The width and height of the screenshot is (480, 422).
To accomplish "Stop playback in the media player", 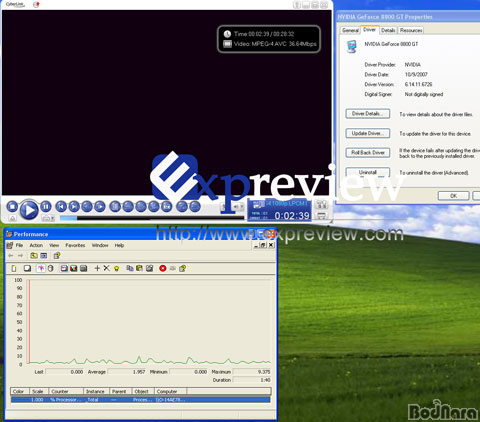I will click(12, 207).
